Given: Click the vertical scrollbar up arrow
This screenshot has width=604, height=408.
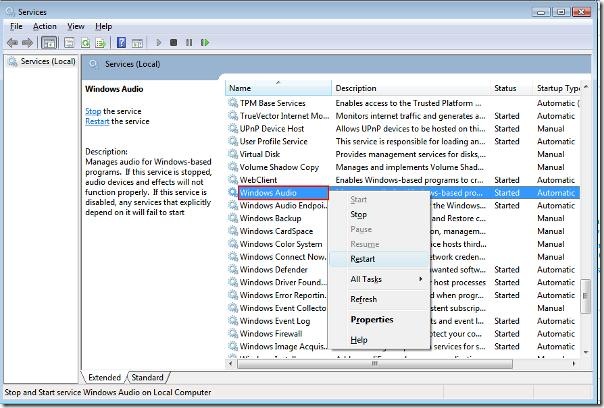Looking at the screenshot, I should [586, 87].
